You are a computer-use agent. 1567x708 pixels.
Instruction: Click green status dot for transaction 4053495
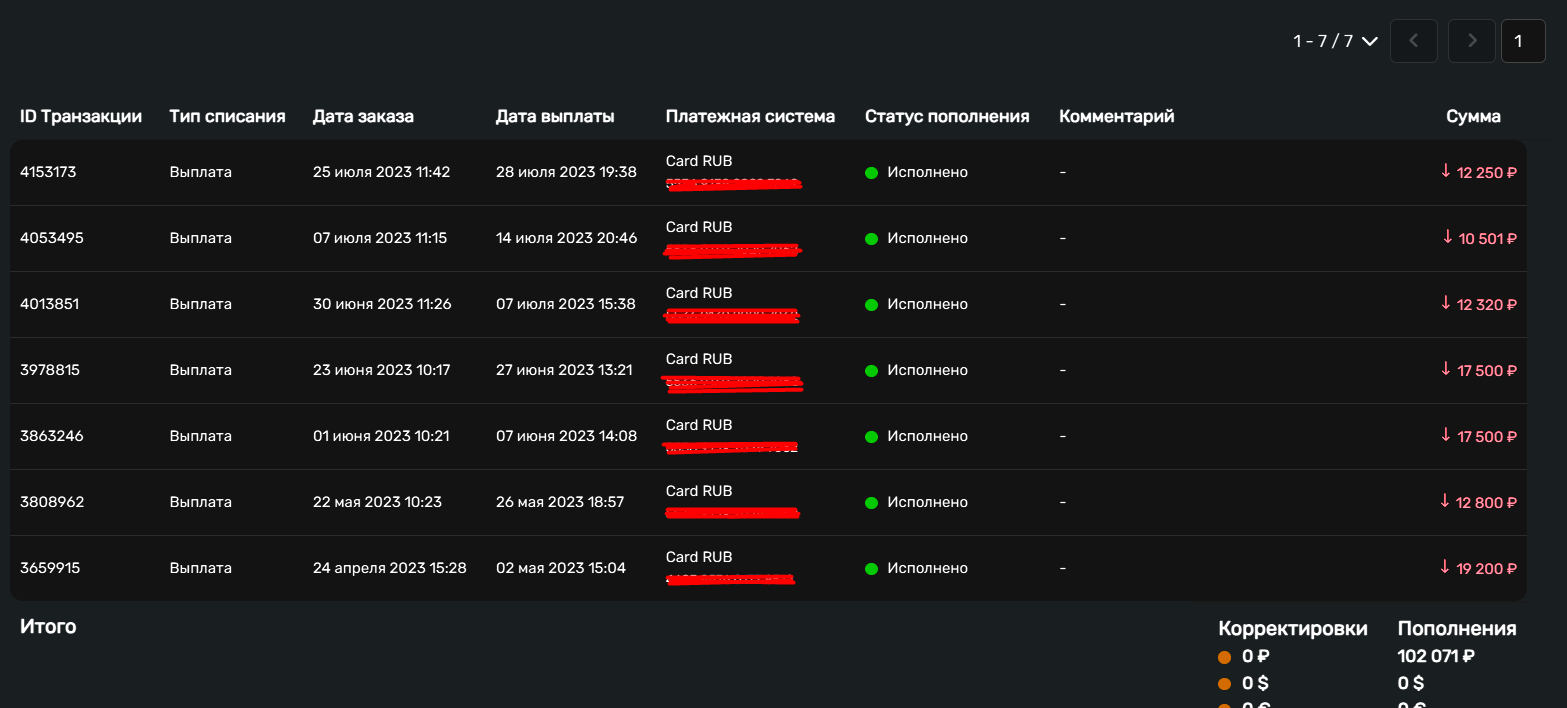click(871, 239)
